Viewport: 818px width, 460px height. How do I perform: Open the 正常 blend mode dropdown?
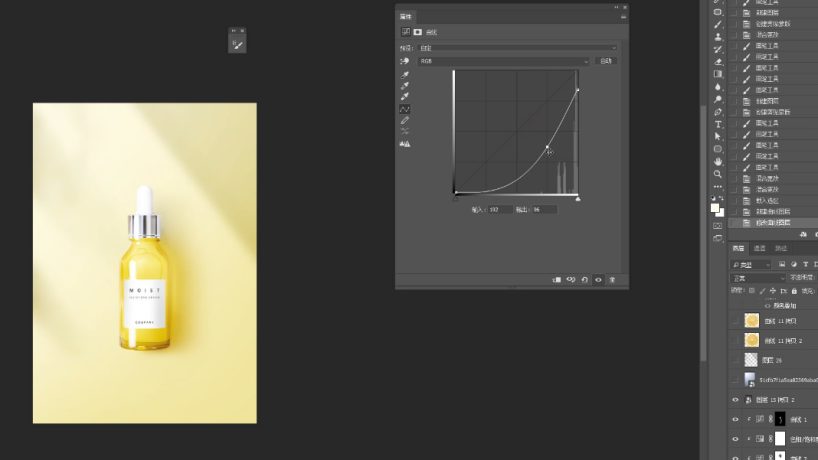click(x=757, y=278)
